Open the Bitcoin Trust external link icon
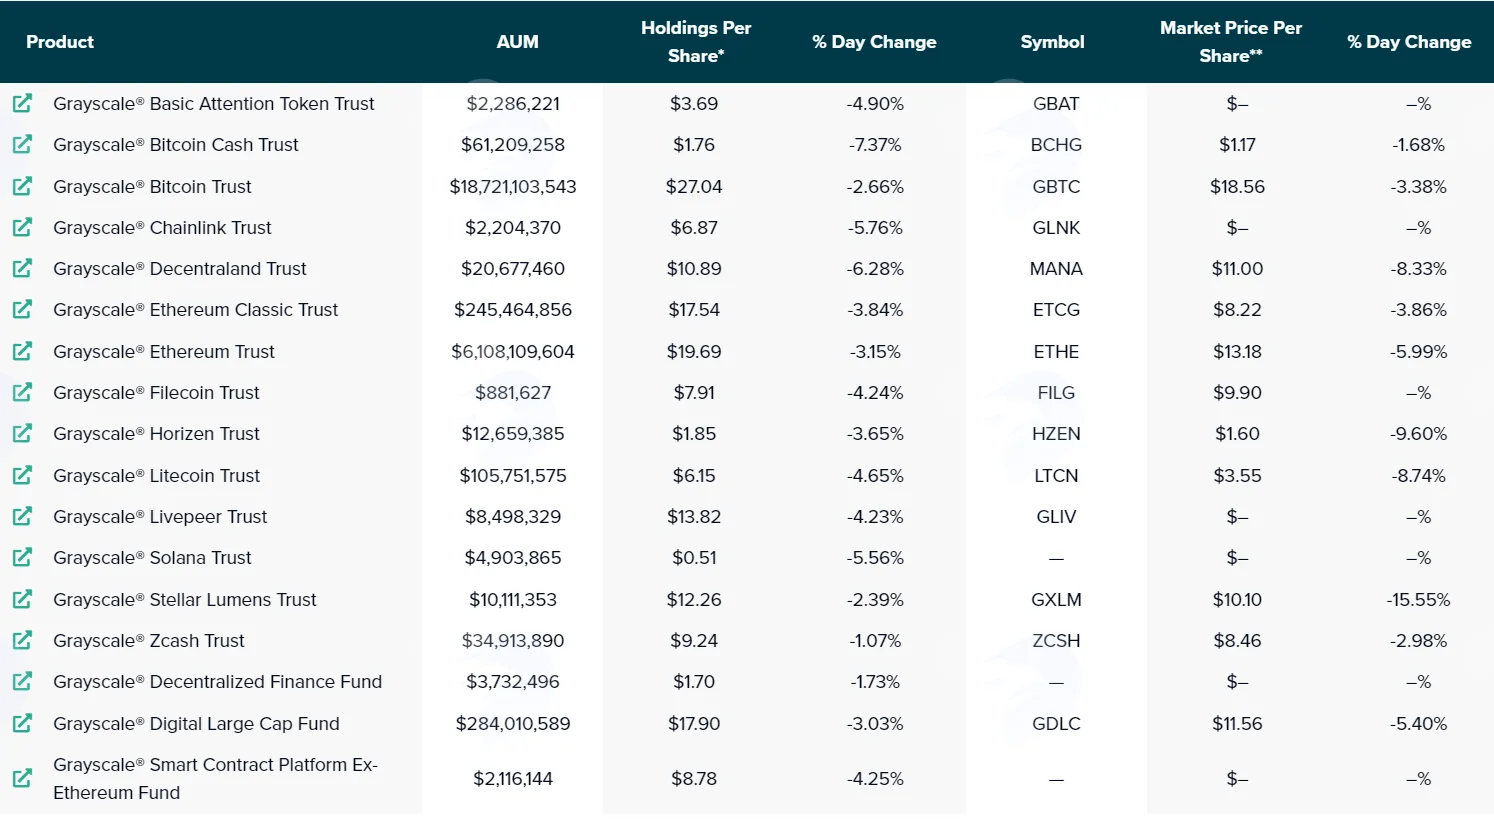The width and height of the screenshot is (1494, 820). point(22,186)
